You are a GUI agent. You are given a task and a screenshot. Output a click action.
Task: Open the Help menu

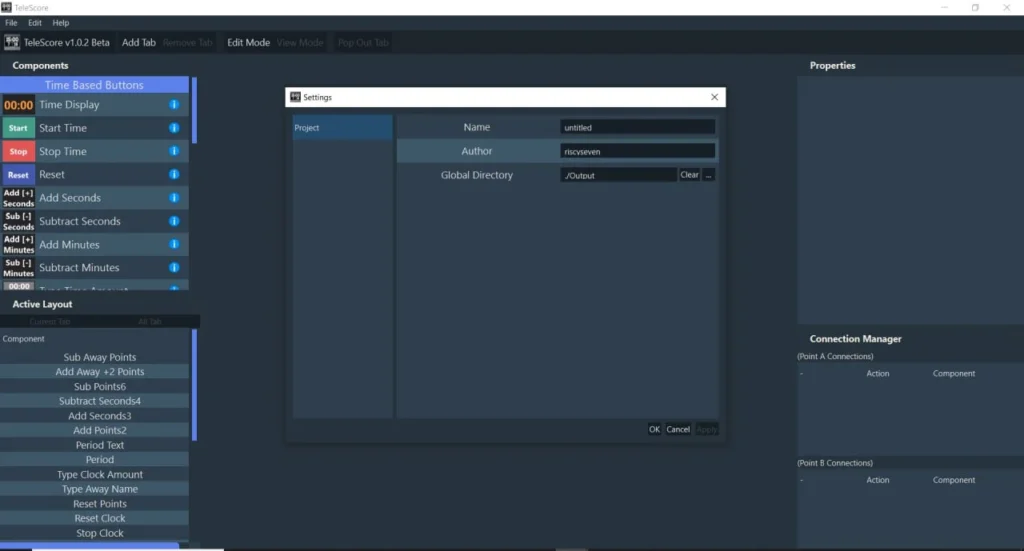pos(61,23)
